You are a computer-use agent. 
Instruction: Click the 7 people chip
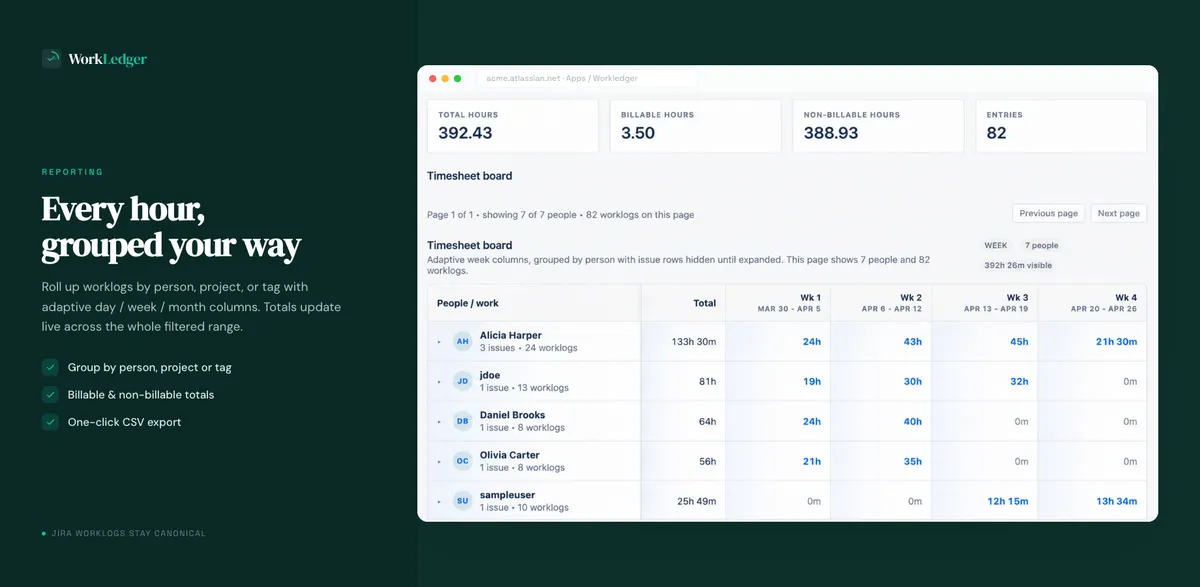(x=1041, y=245)
